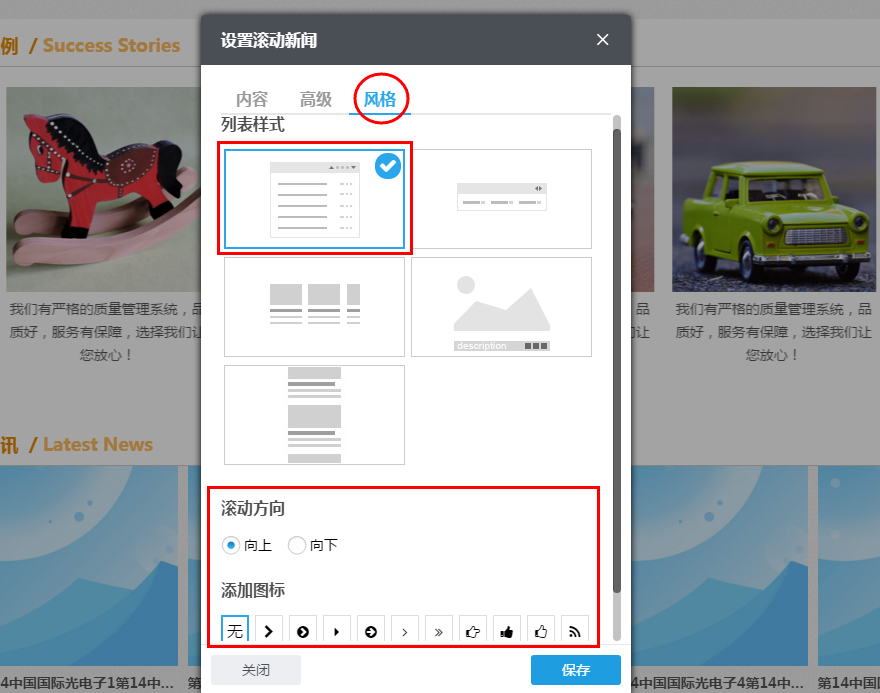
Task: Select the pointing-hand icon
Action: [472, 629]
